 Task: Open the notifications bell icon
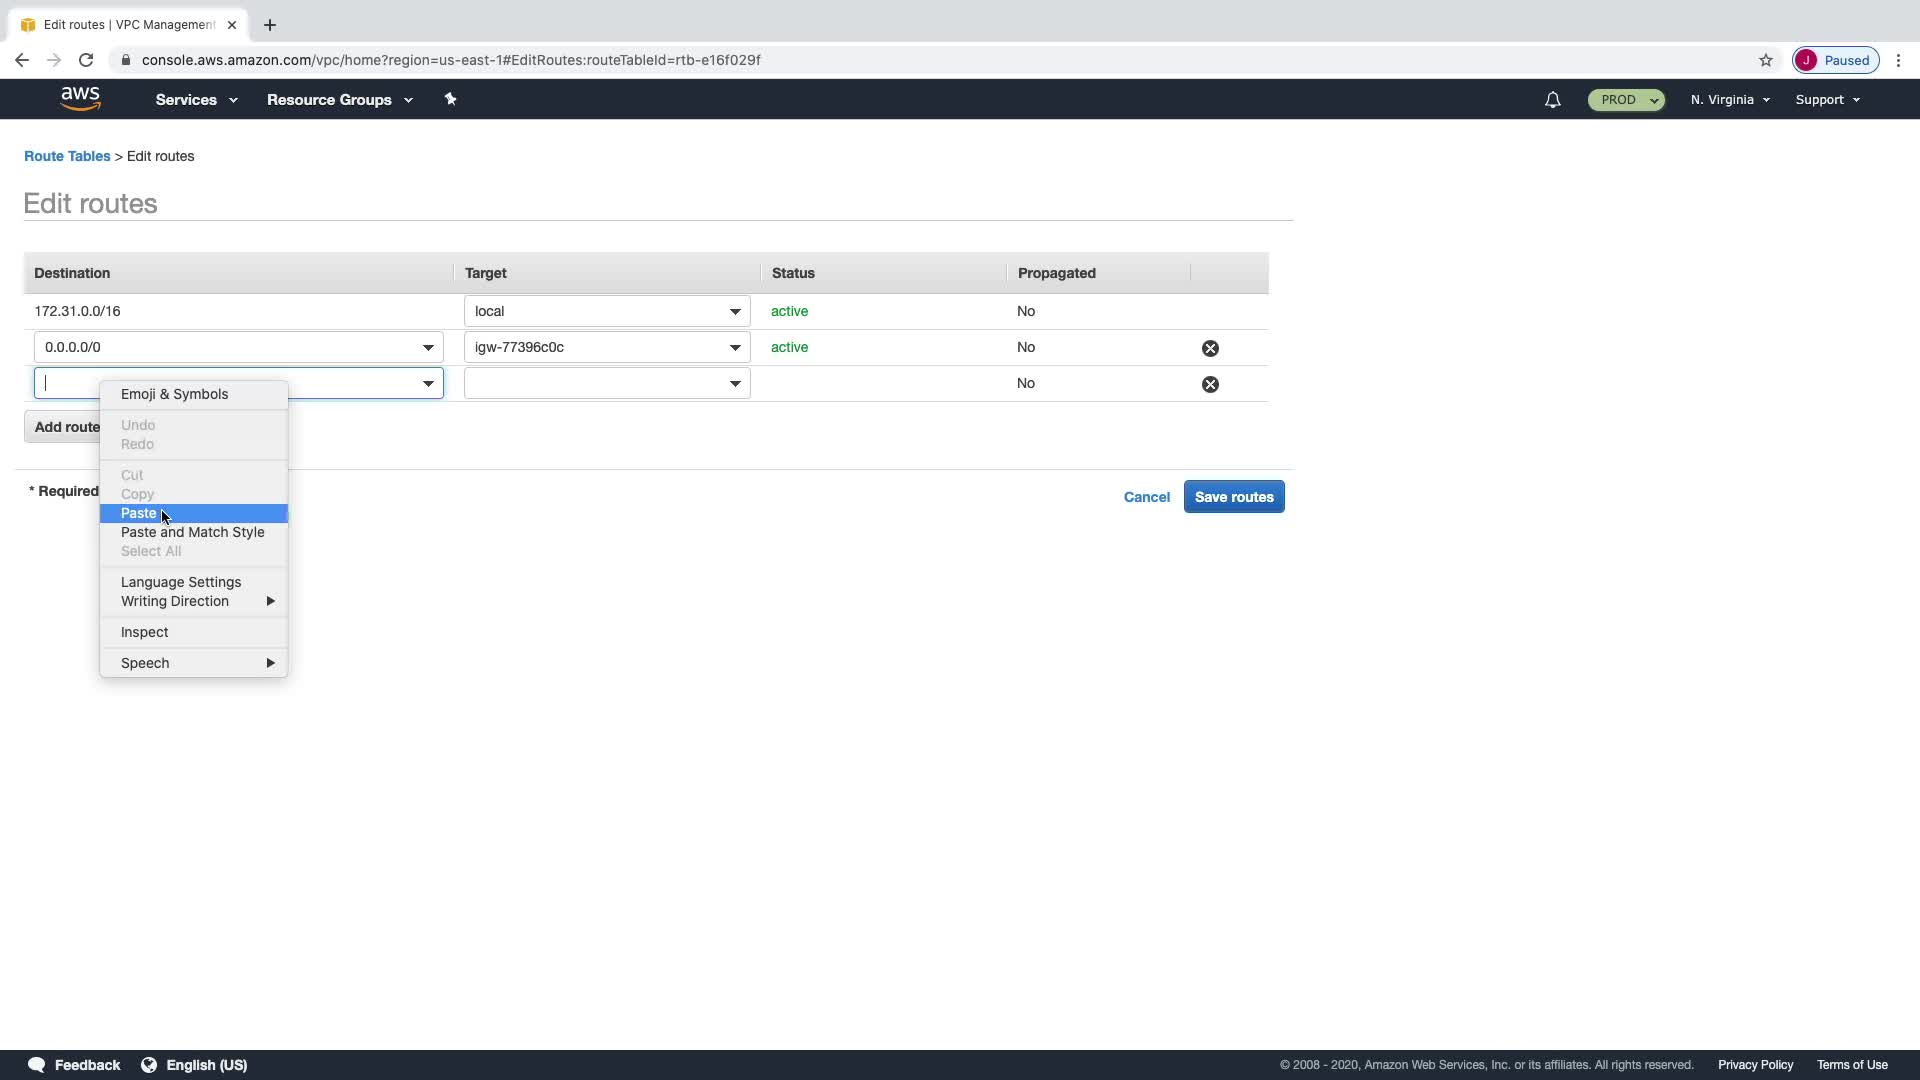pyautogui.click(x=1552, y=100)
